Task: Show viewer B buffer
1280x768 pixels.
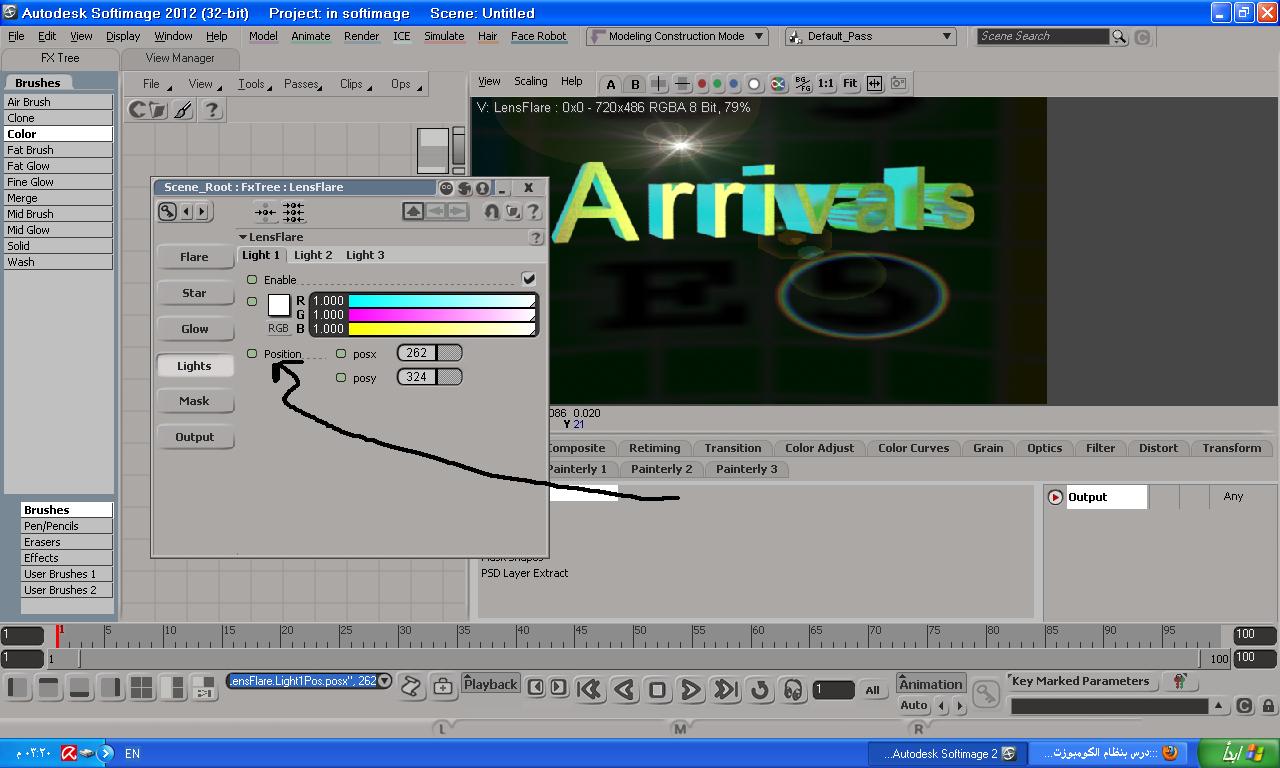Action: tap(635, 84)
